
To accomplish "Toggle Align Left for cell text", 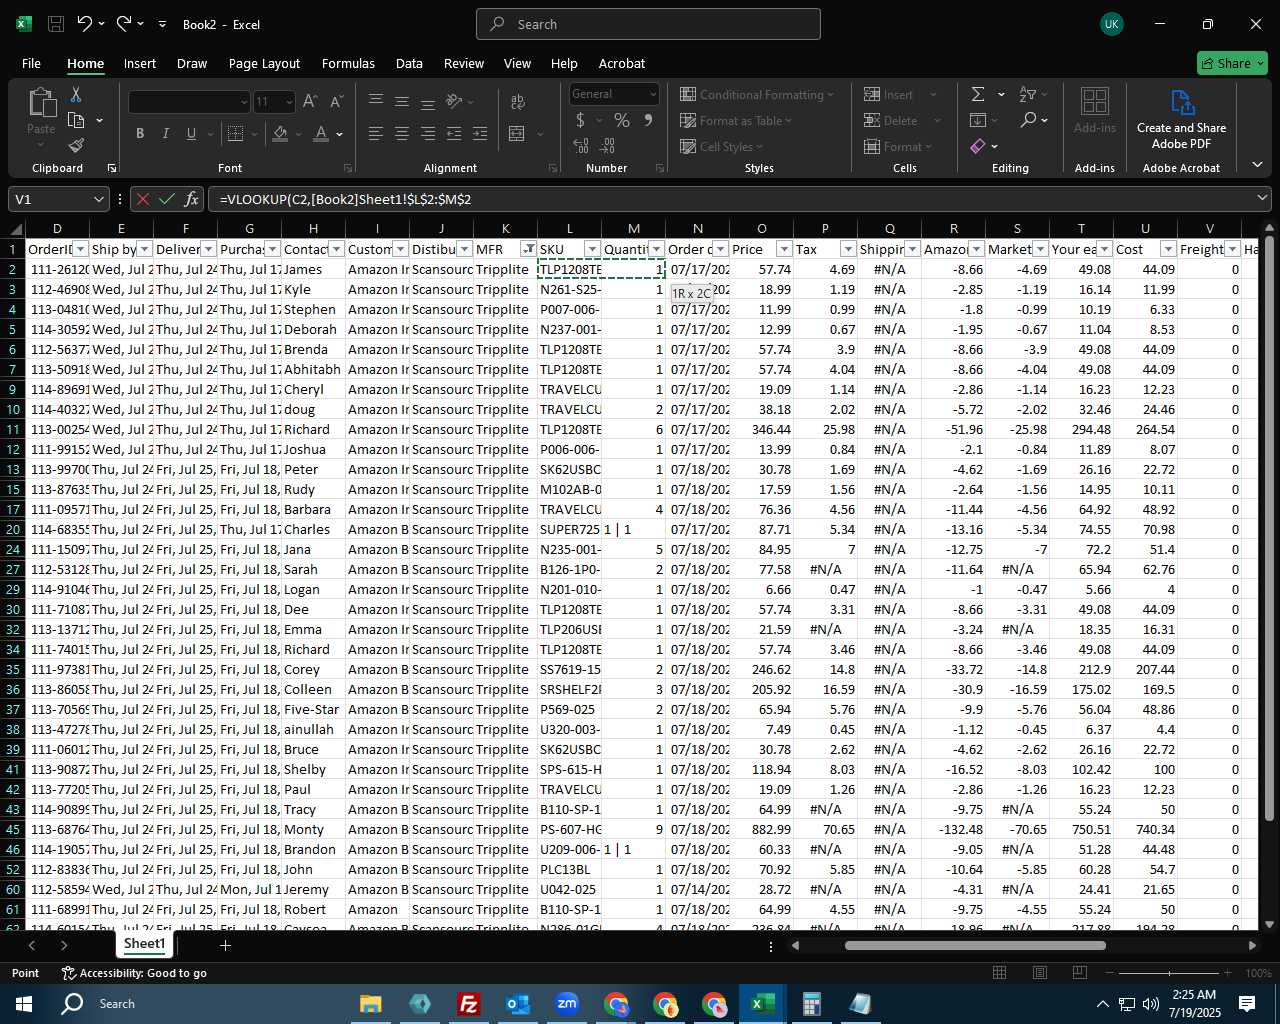I will coord(376,133).
